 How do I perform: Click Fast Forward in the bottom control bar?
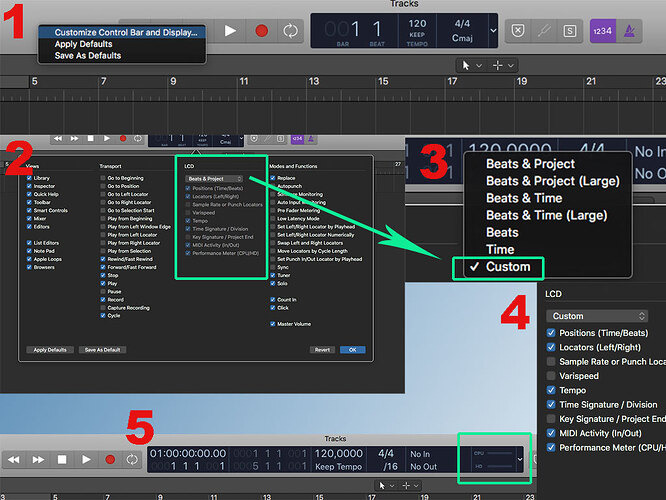pos(38,459)
